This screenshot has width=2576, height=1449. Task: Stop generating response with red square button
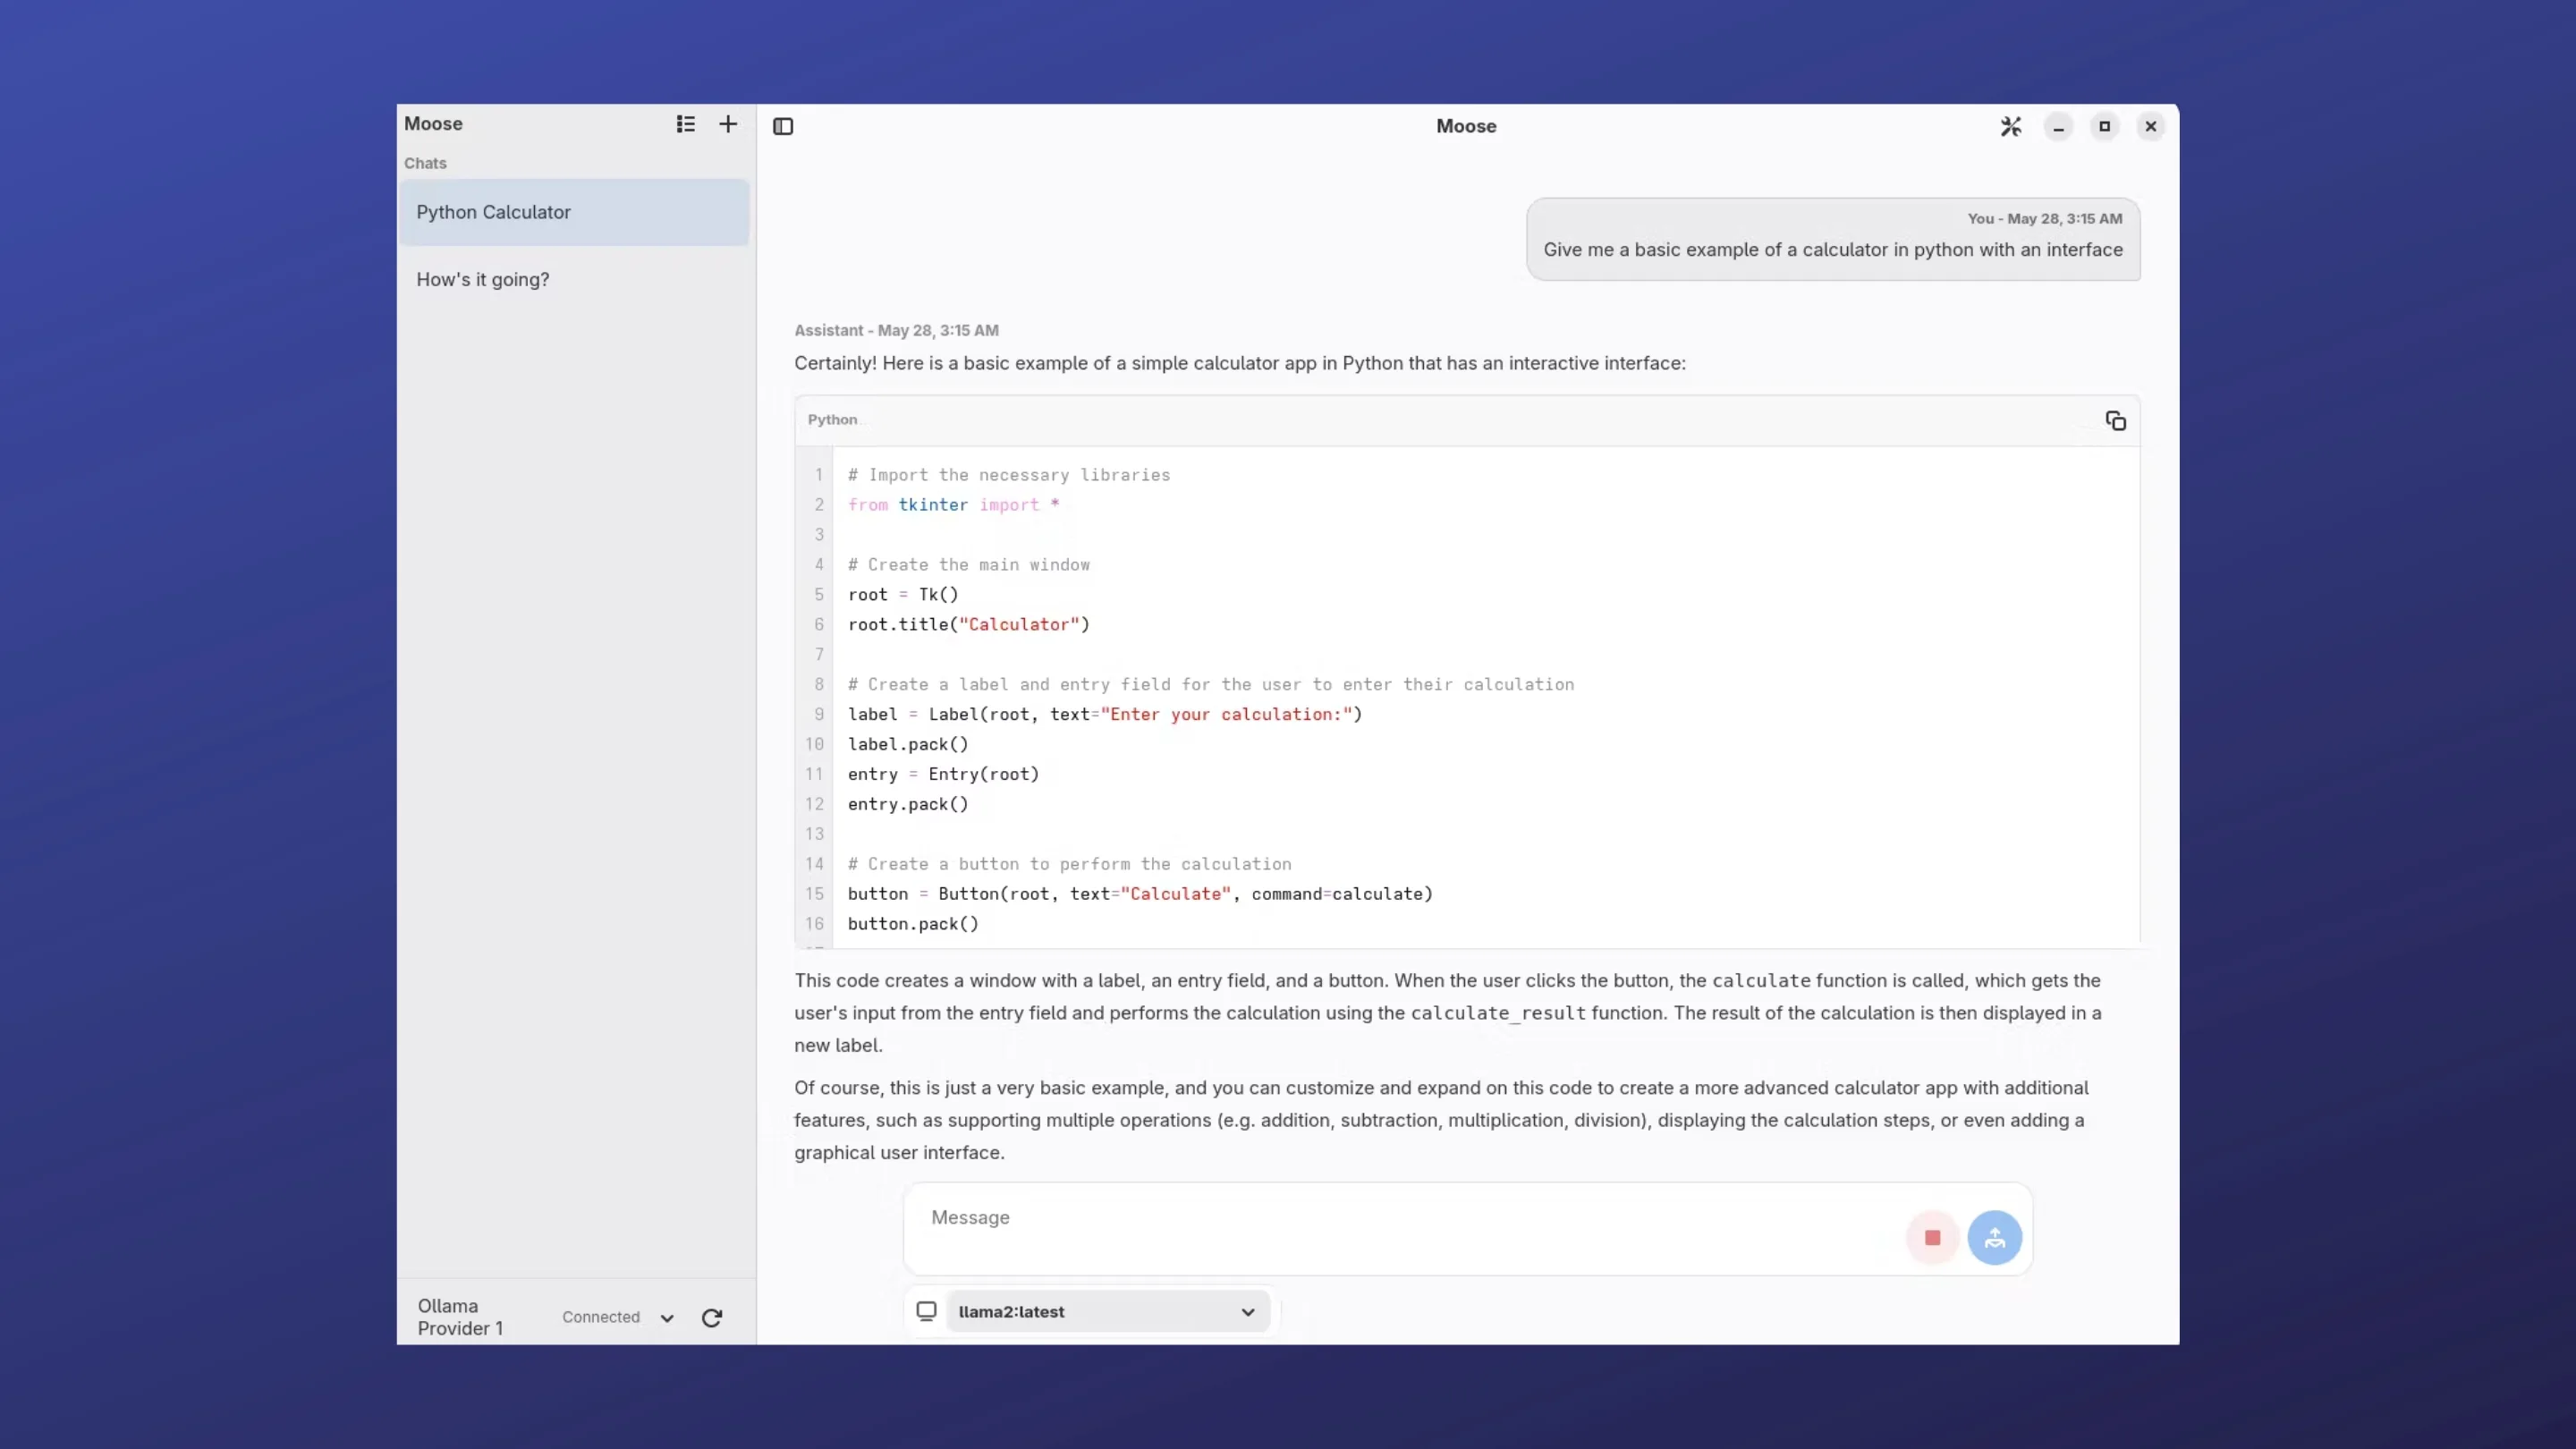1932,1238
